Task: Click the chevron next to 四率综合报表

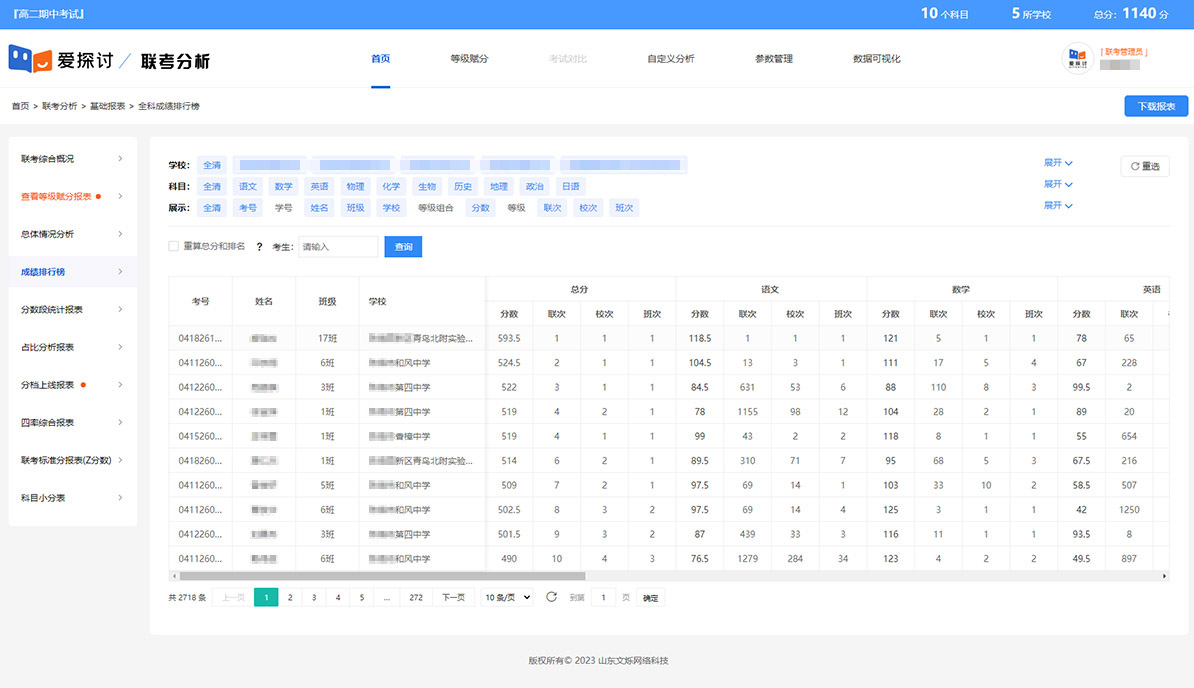Action: 120,423
